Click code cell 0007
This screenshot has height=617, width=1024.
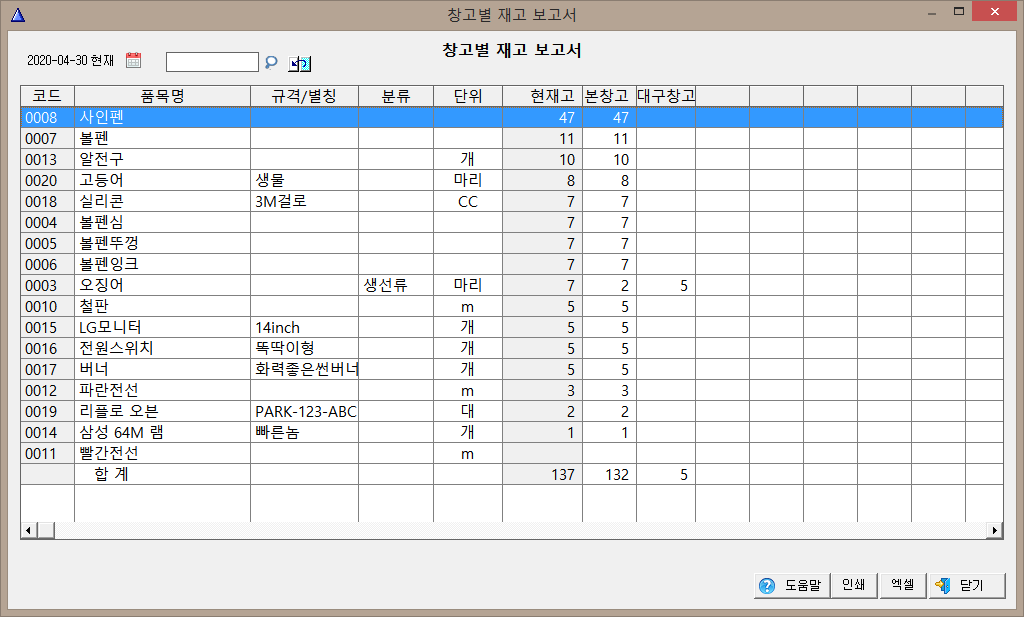pos(47,138)
